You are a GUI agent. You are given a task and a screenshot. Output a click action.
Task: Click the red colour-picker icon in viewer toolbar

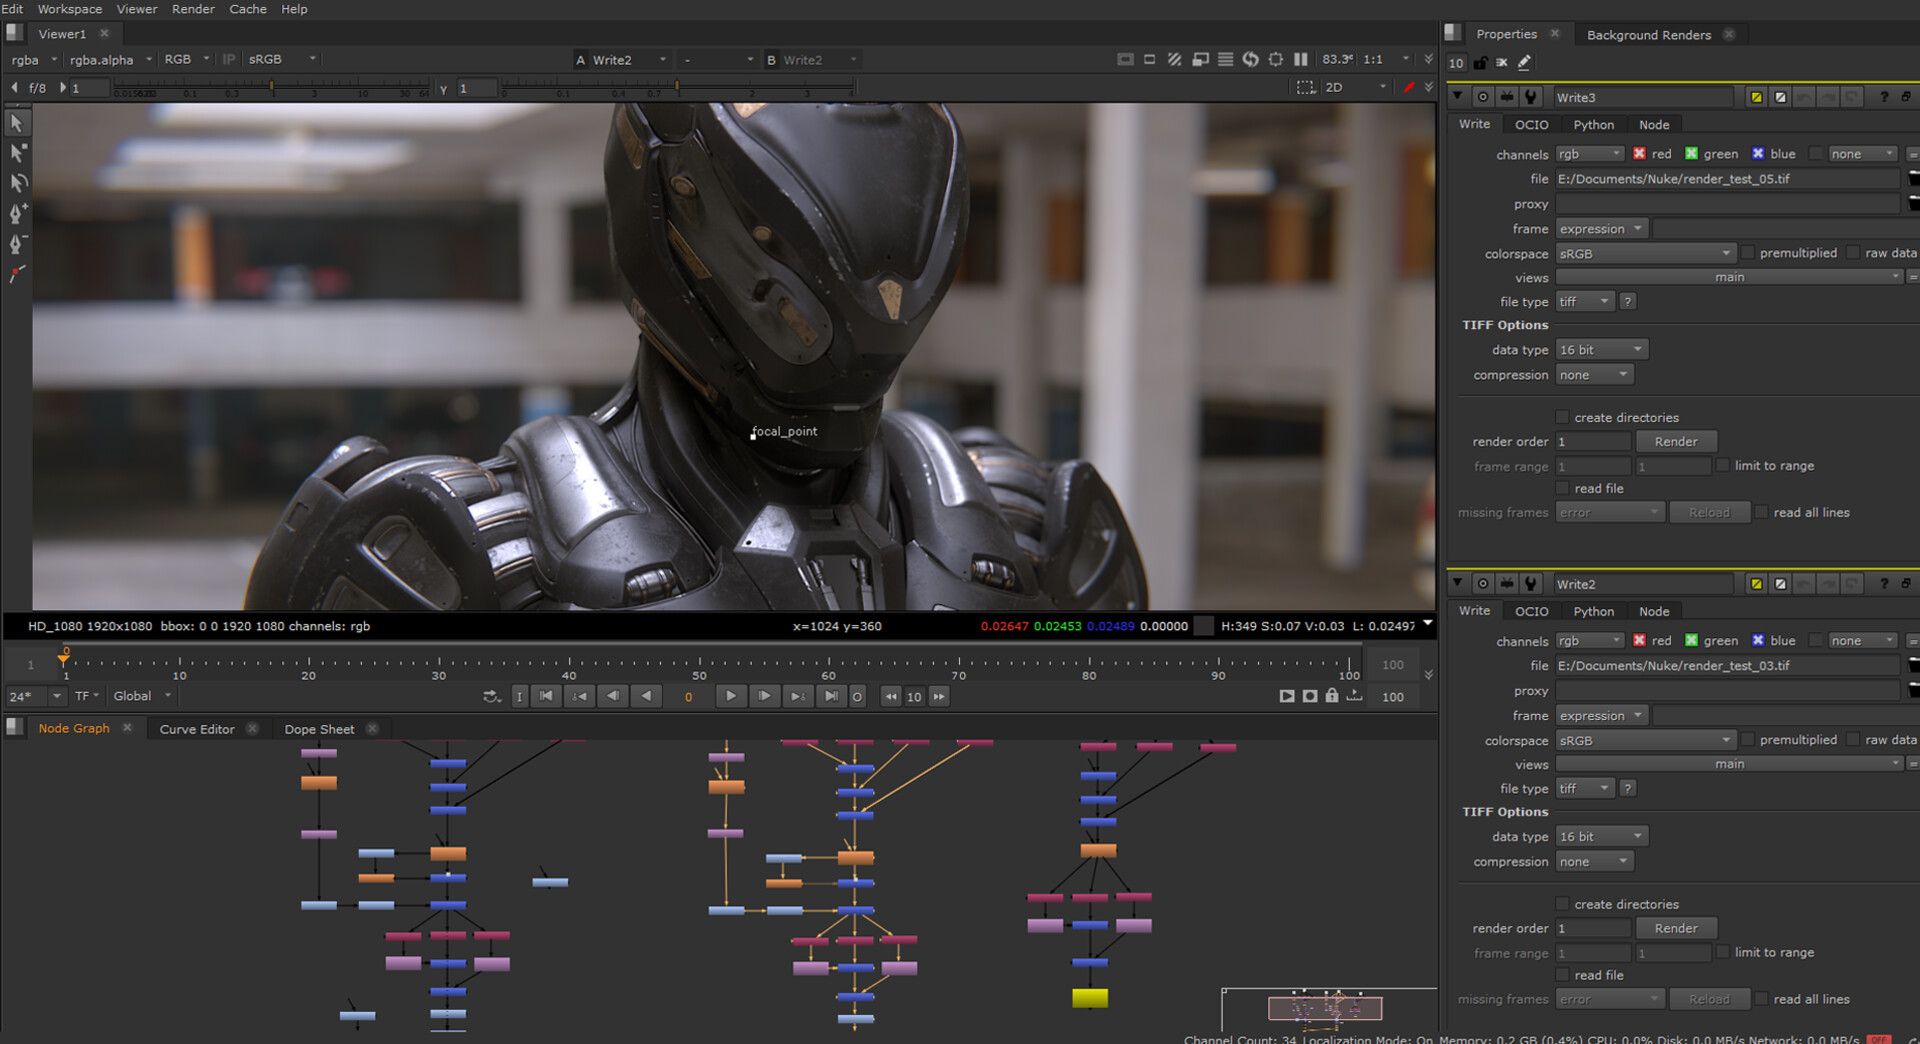tap(1409, 88)
